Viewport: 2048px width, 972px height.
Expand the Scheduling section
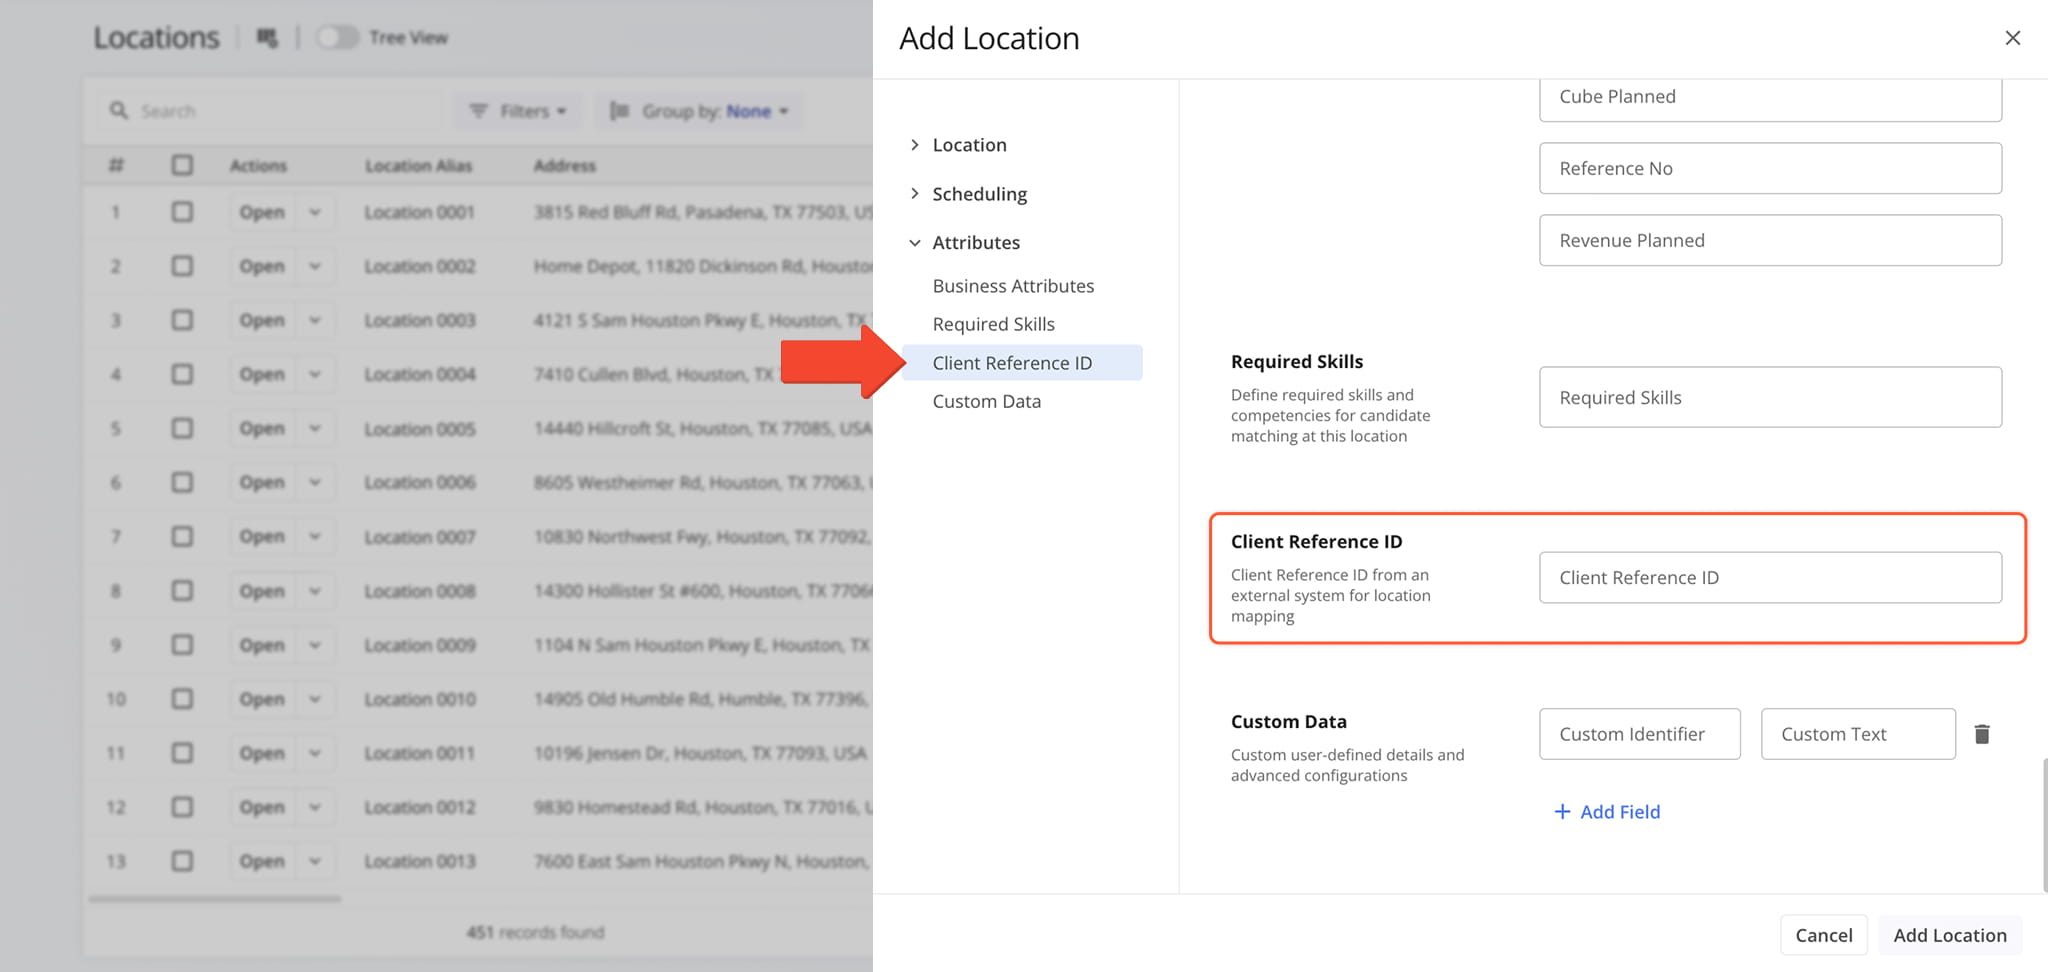(914, 194)
